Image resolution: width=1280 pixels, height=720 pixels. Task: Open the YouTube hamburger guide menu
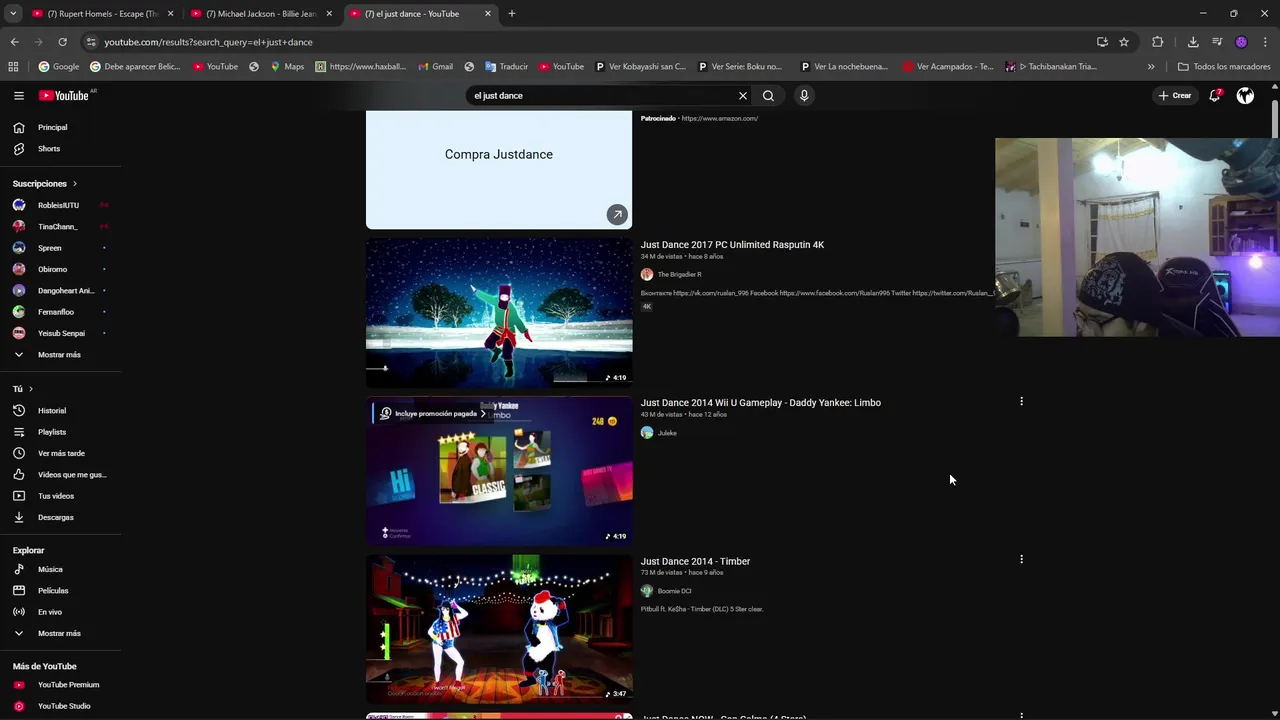tap(19, 96)
